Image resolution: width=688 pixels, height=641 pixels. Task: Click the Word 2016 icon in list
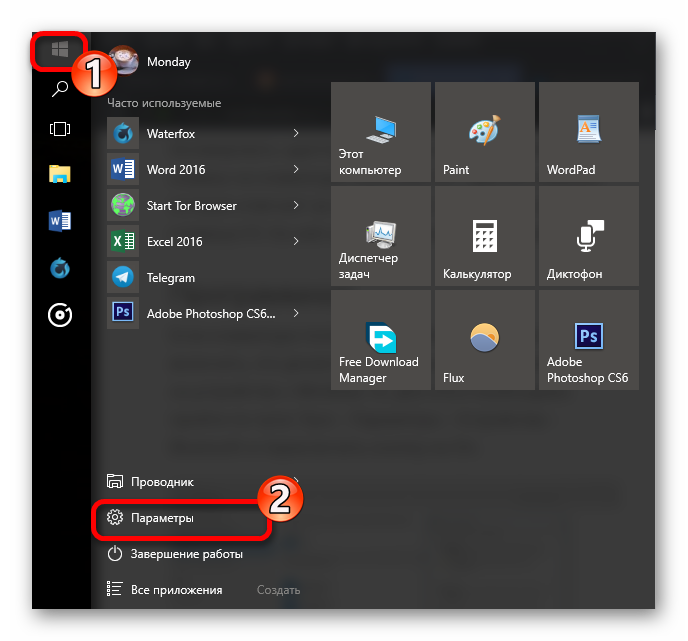click(123, 169)
